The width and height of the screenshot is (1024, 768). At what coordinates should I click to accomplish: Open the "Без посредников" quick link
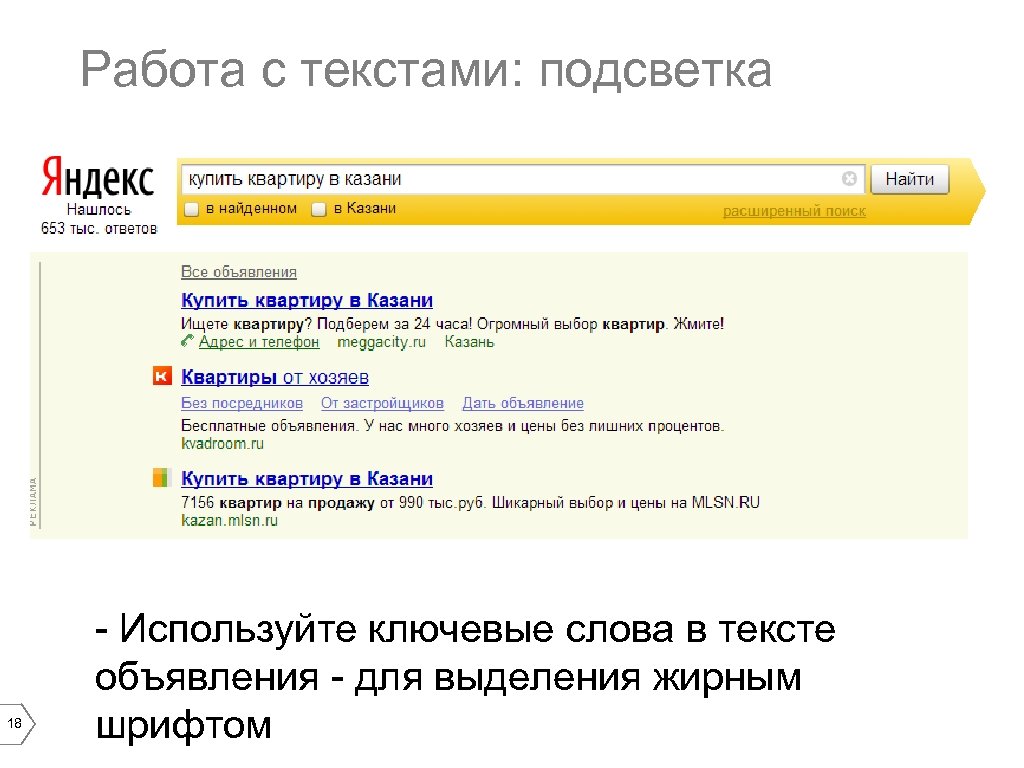click(x=242, y=403)
